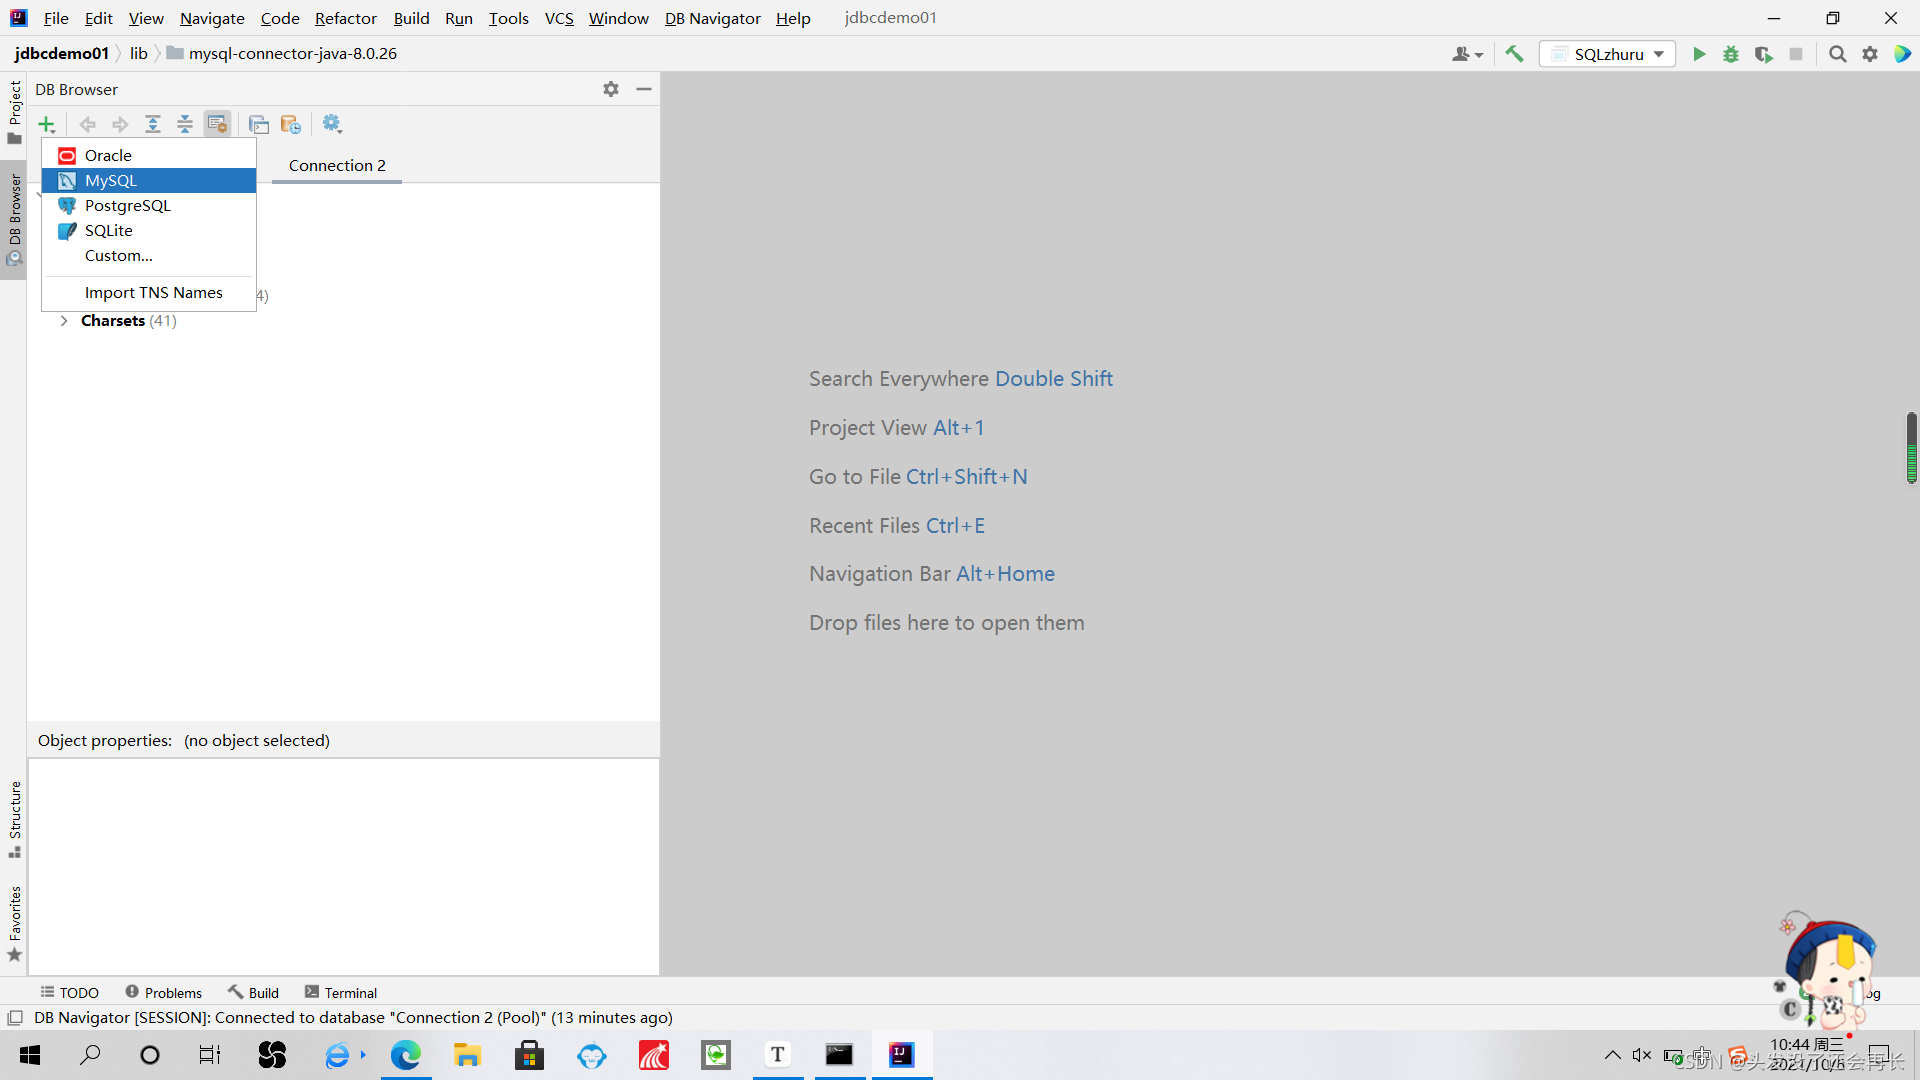Click the collapse all icon in DB Browser

(185, 124)
